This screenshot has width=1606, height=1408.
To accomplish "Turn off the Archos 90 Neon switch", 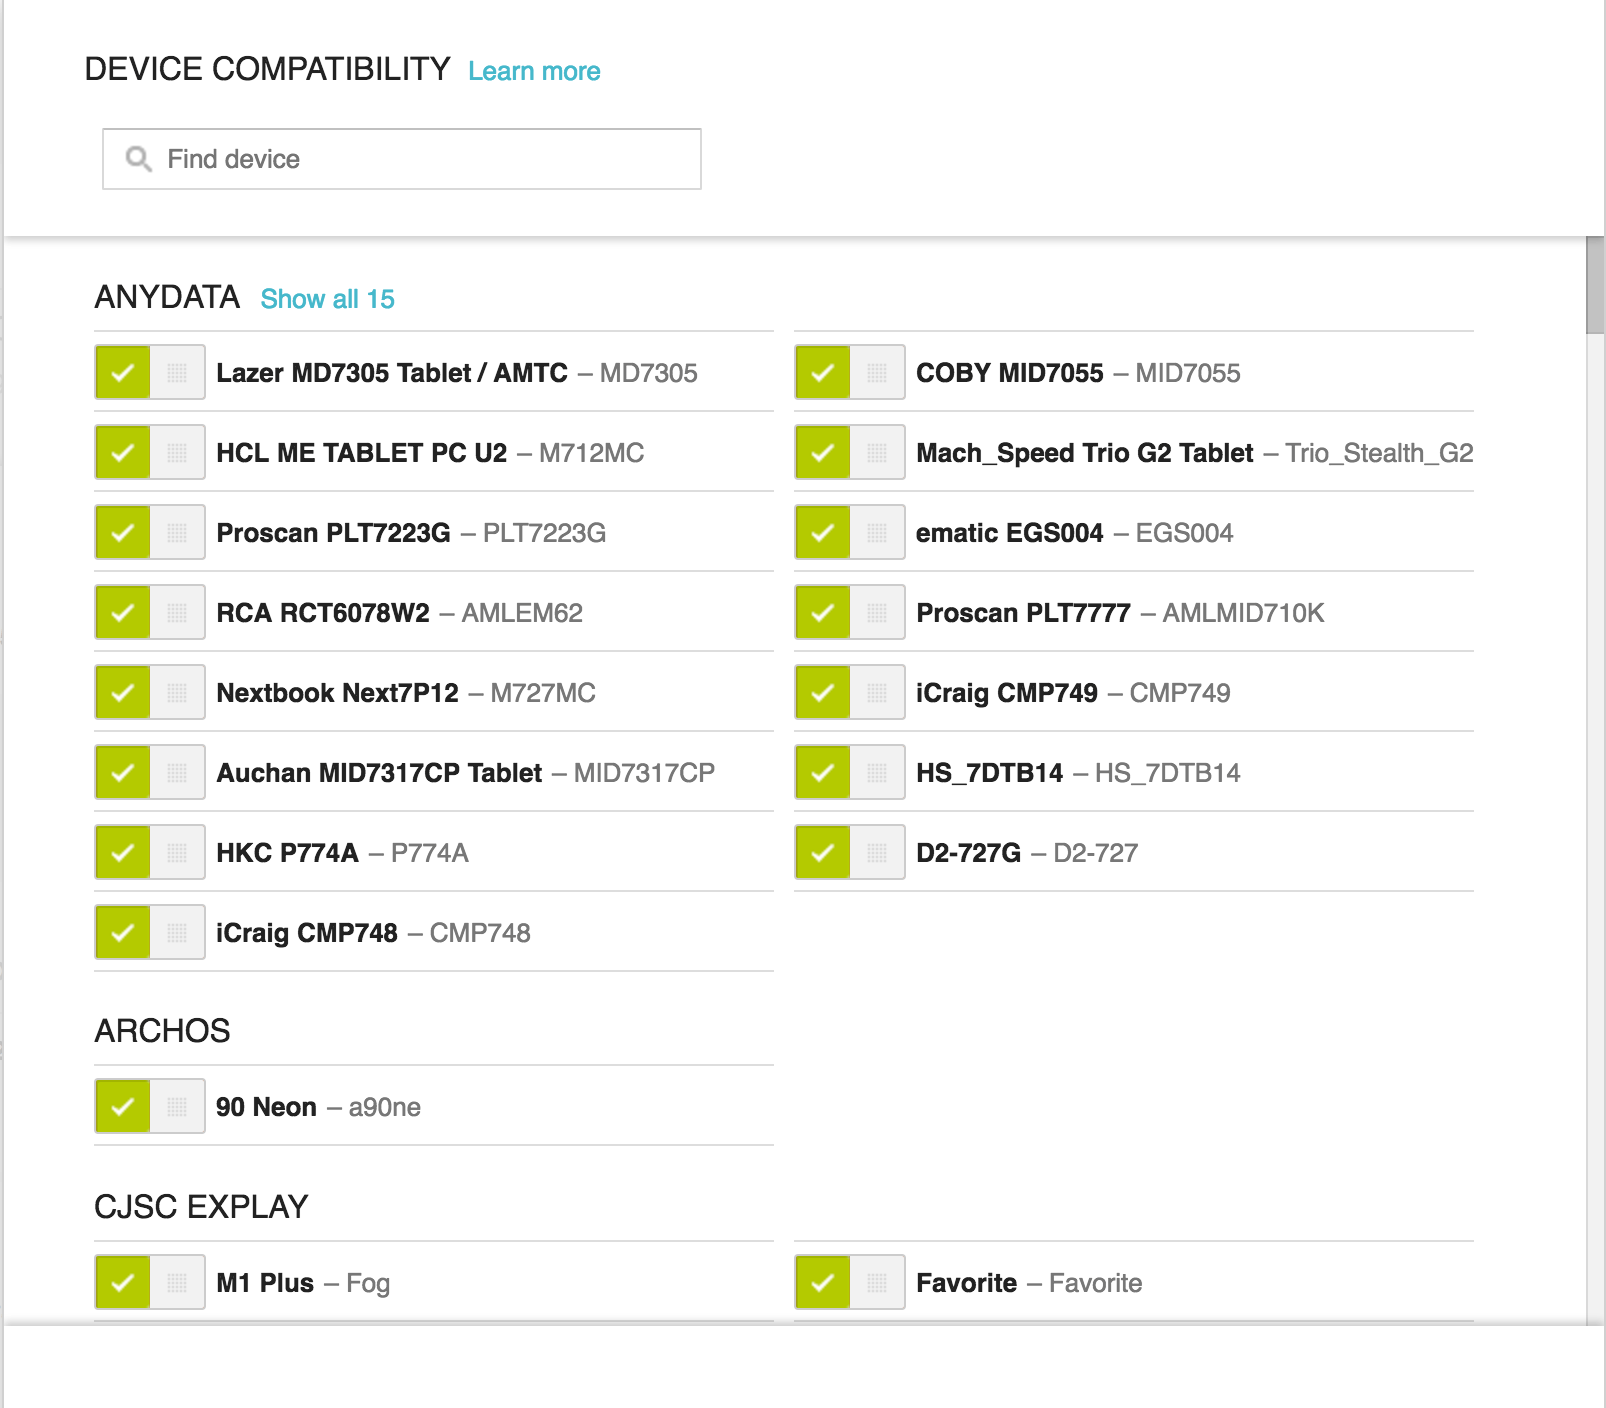I will click(150, 1106).
